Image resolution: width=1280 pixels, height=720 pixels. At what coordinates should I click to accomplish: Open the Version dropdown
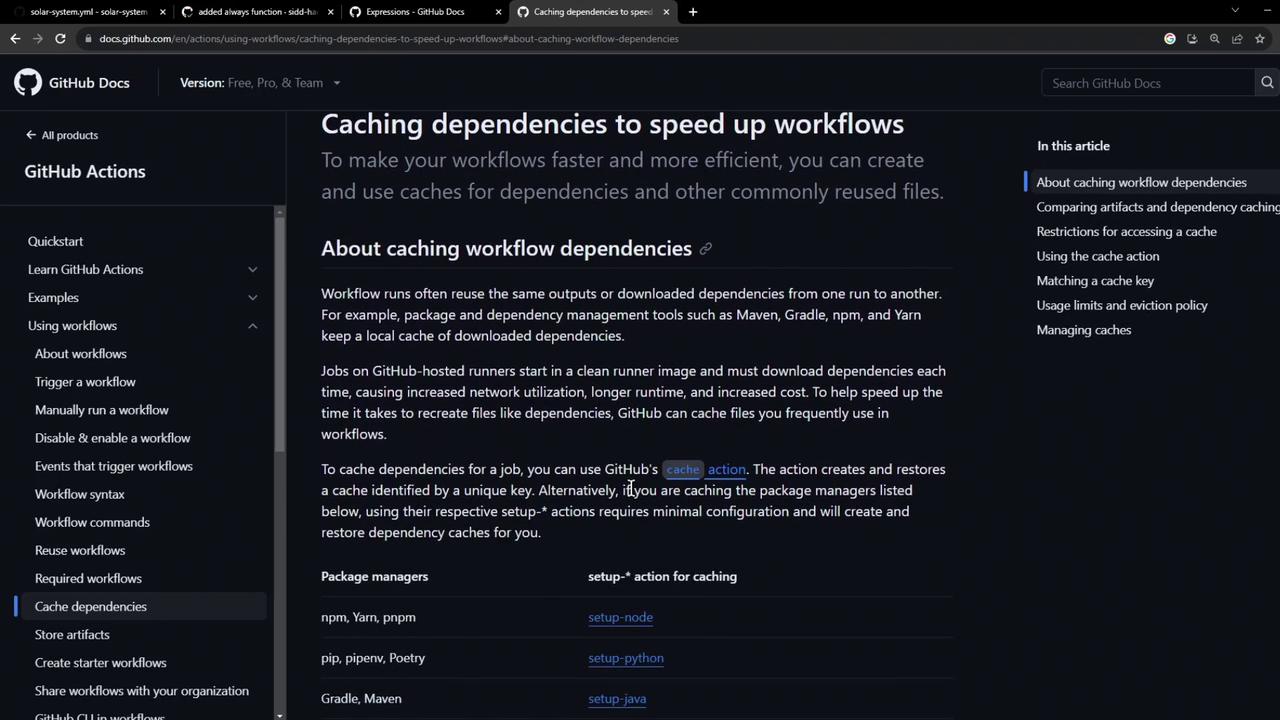pyautogui.click(x=260, y=83)
